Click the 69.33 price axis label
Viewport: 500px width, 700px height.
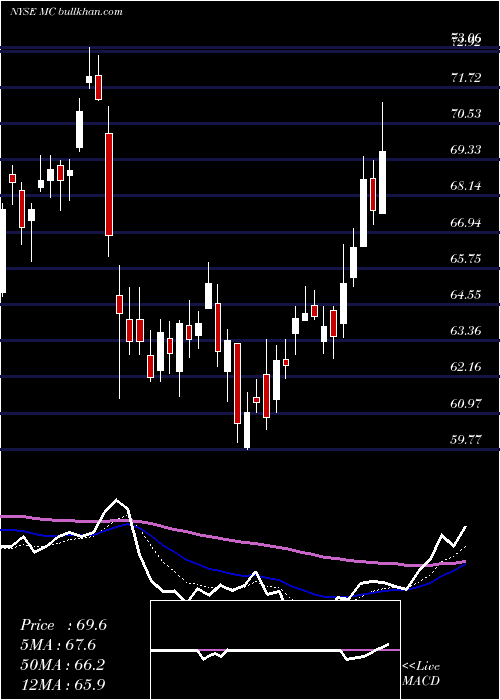tap(466, 150)
